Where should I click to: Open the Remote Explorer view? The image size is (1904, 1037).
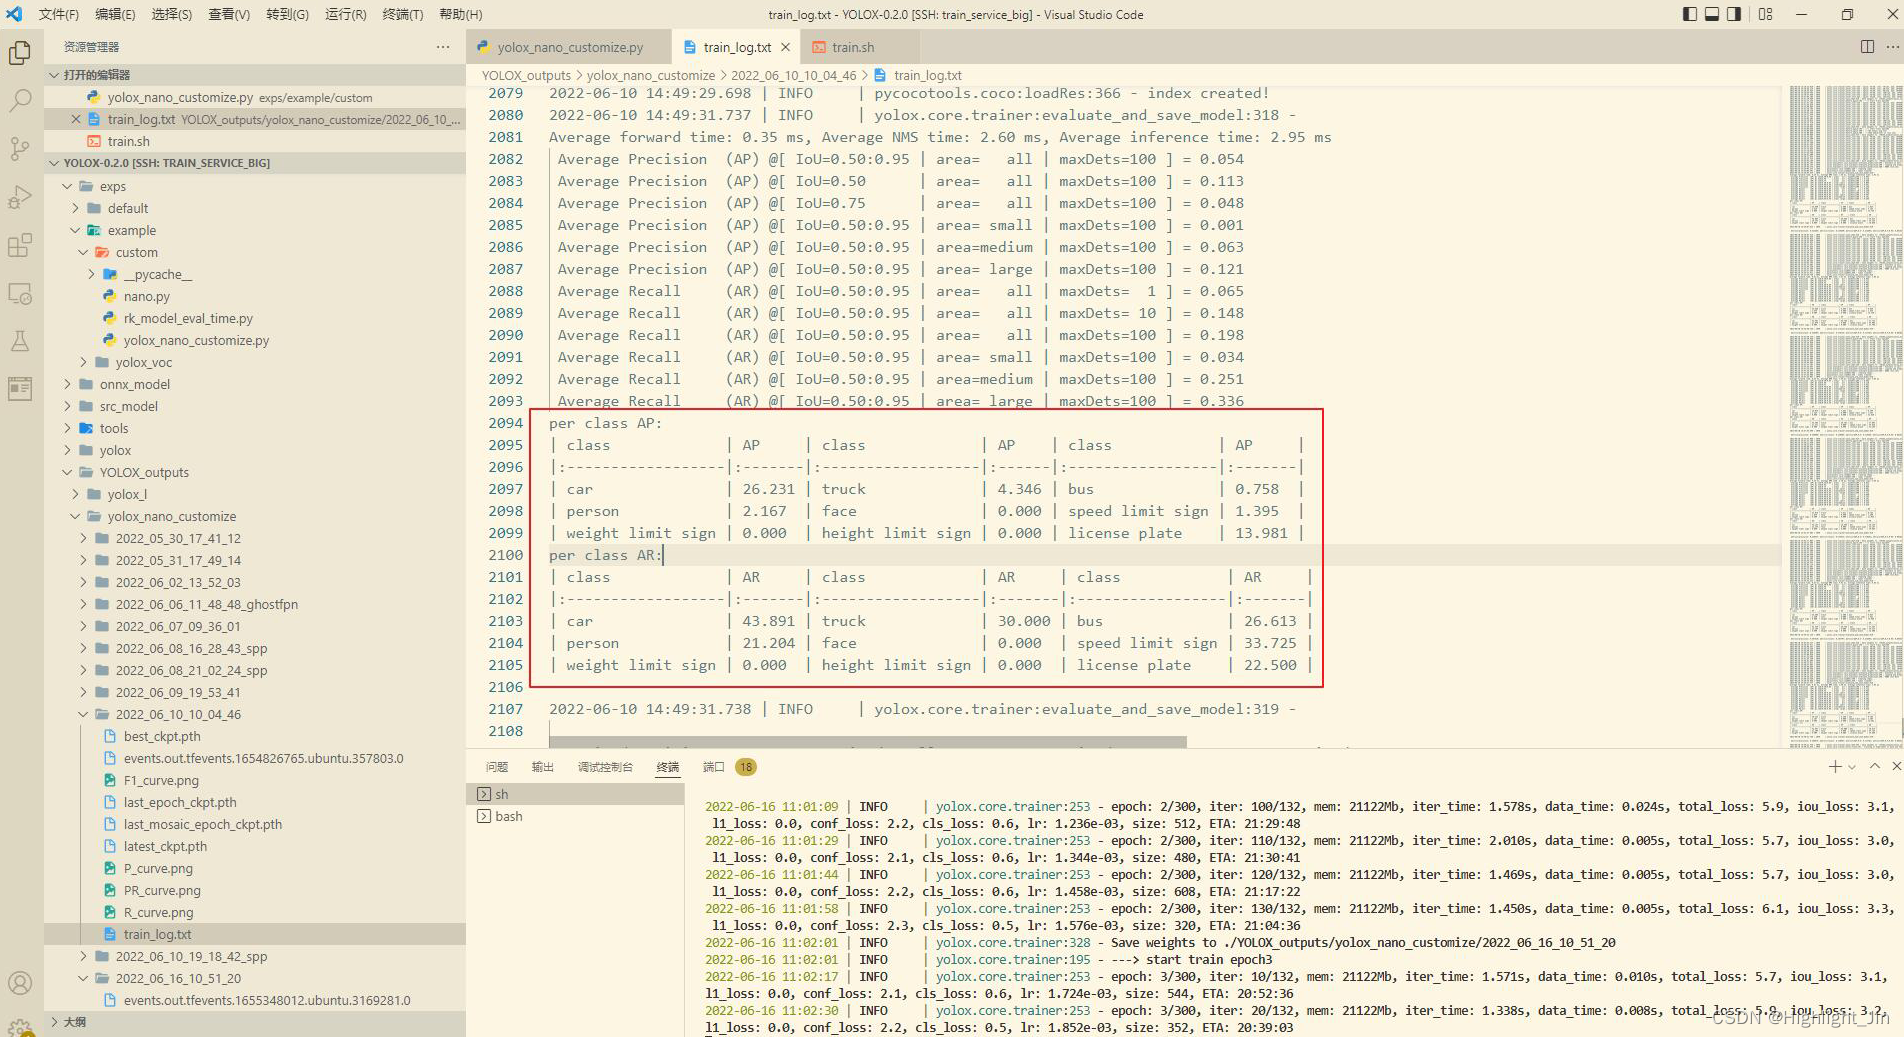click(x=20, y=293)
